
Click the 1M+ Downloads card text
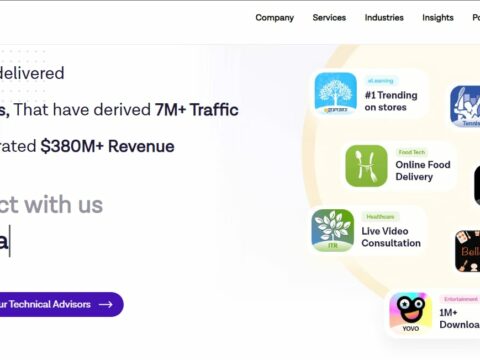tap(460, 318)
